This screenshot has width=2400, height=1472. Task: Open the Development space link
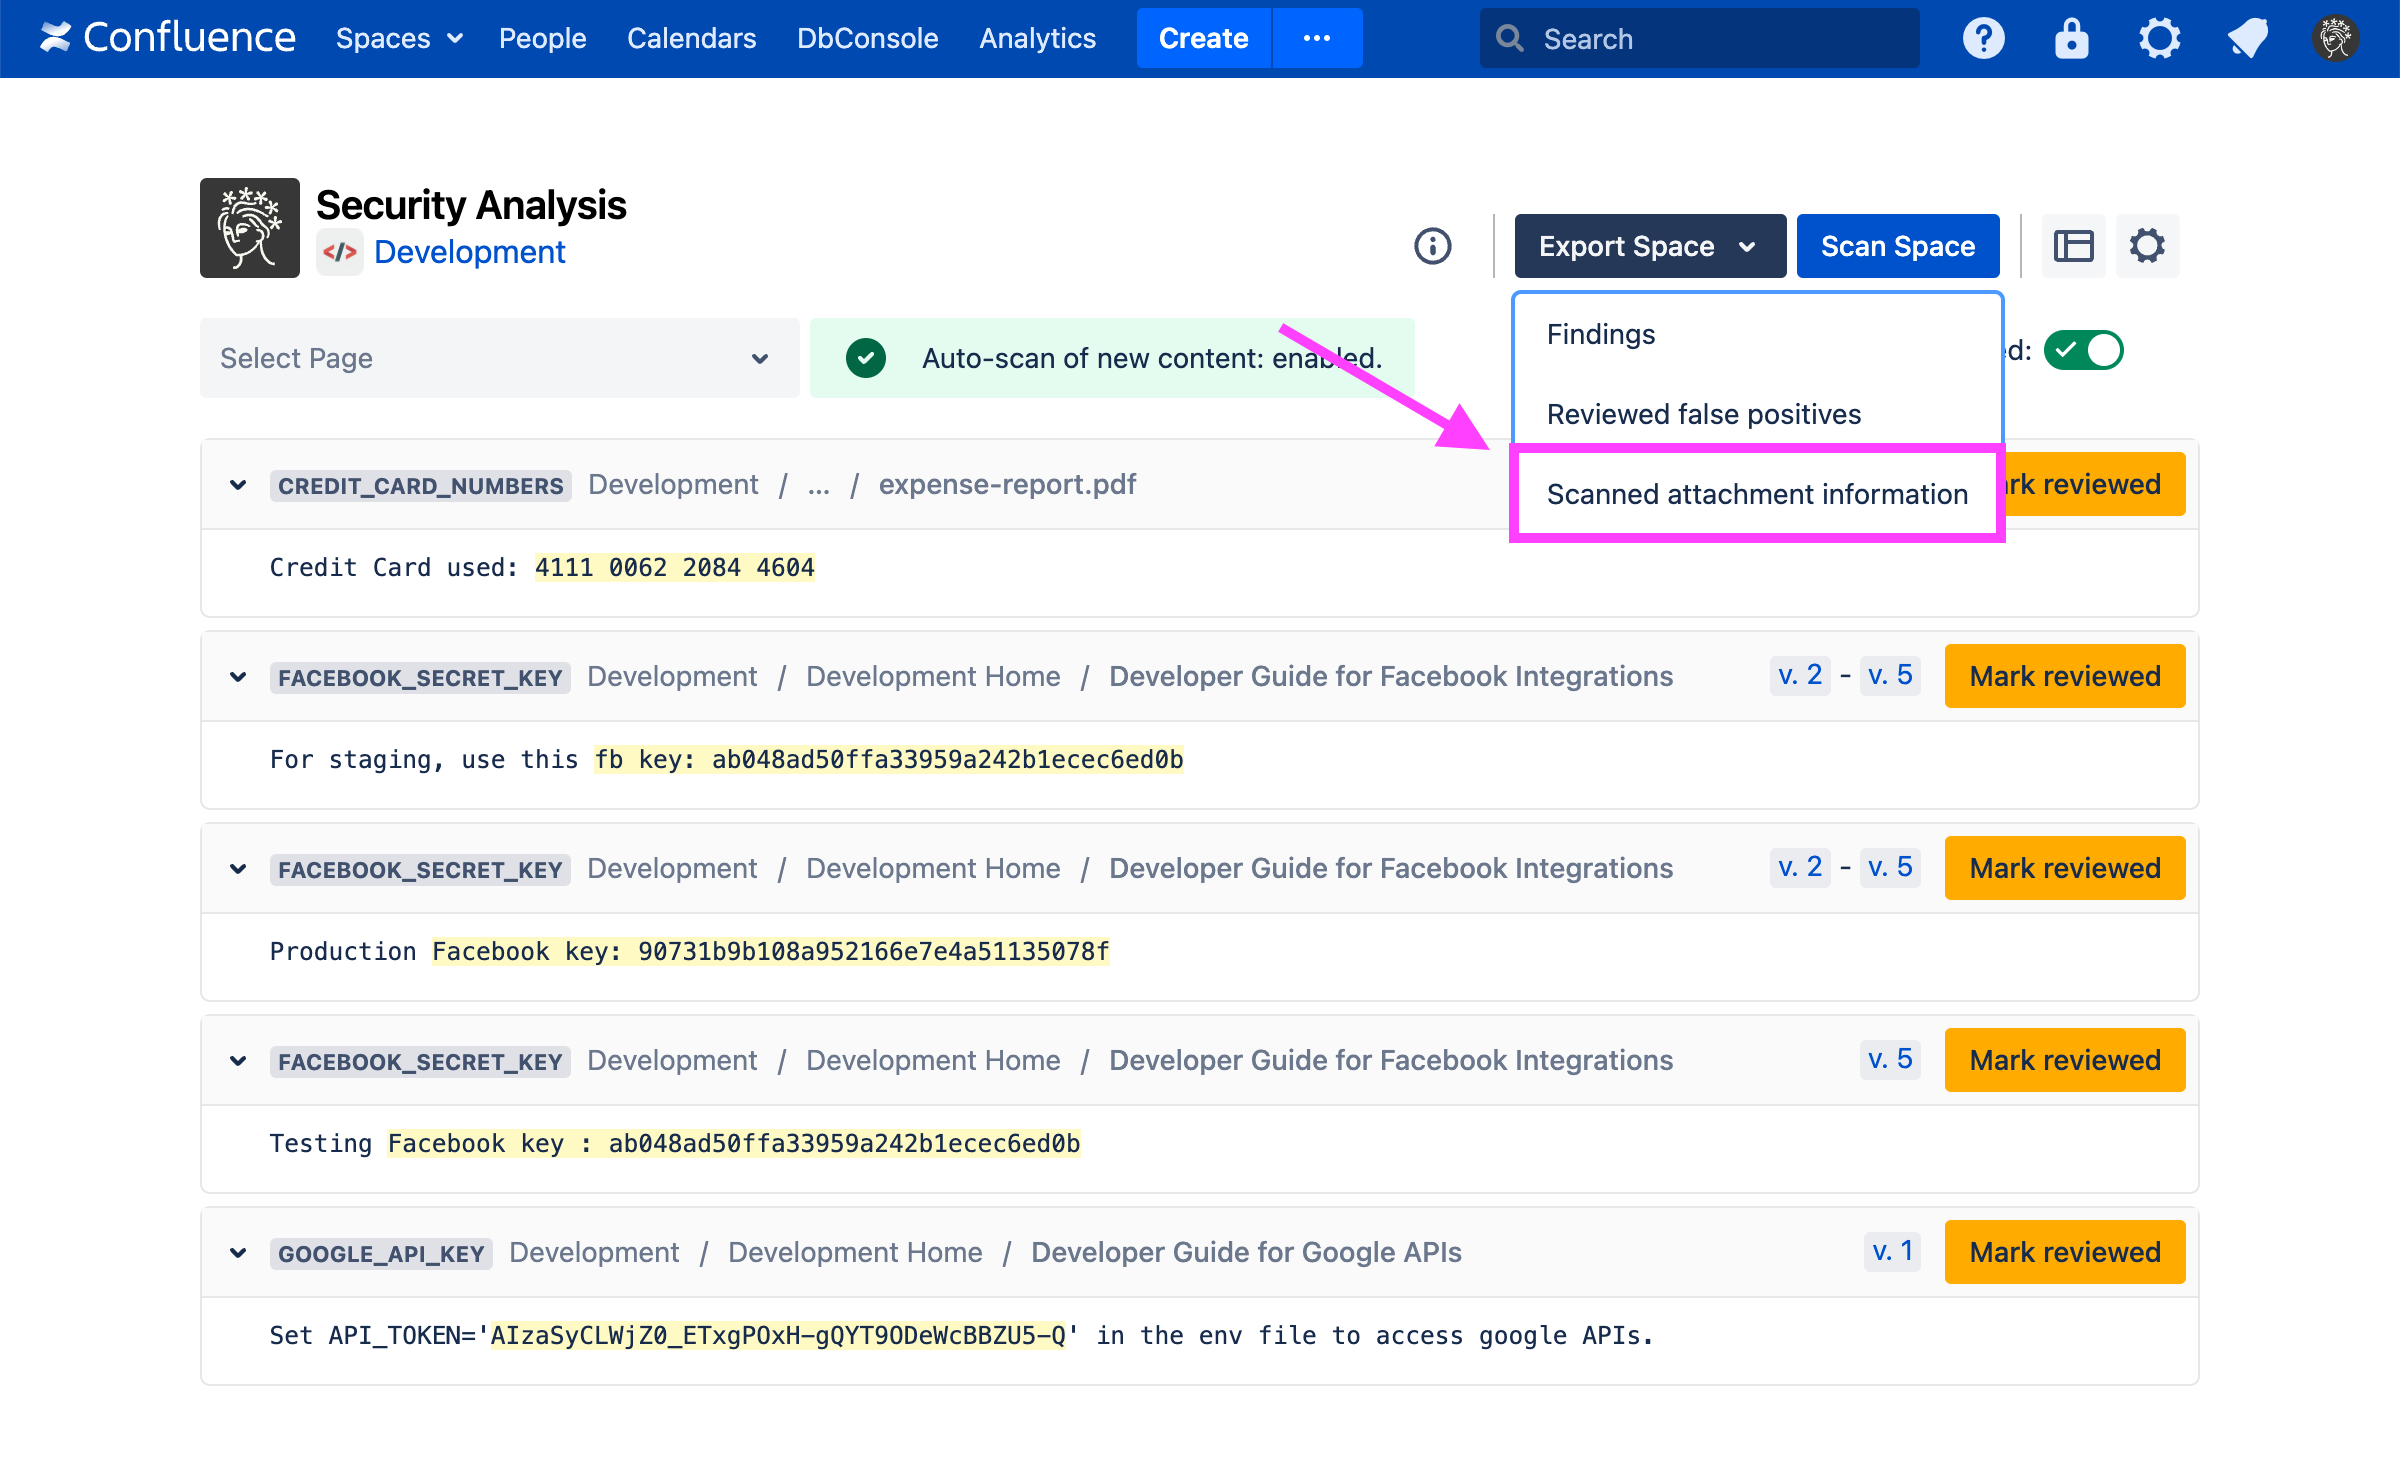click(x=469, y=252)
